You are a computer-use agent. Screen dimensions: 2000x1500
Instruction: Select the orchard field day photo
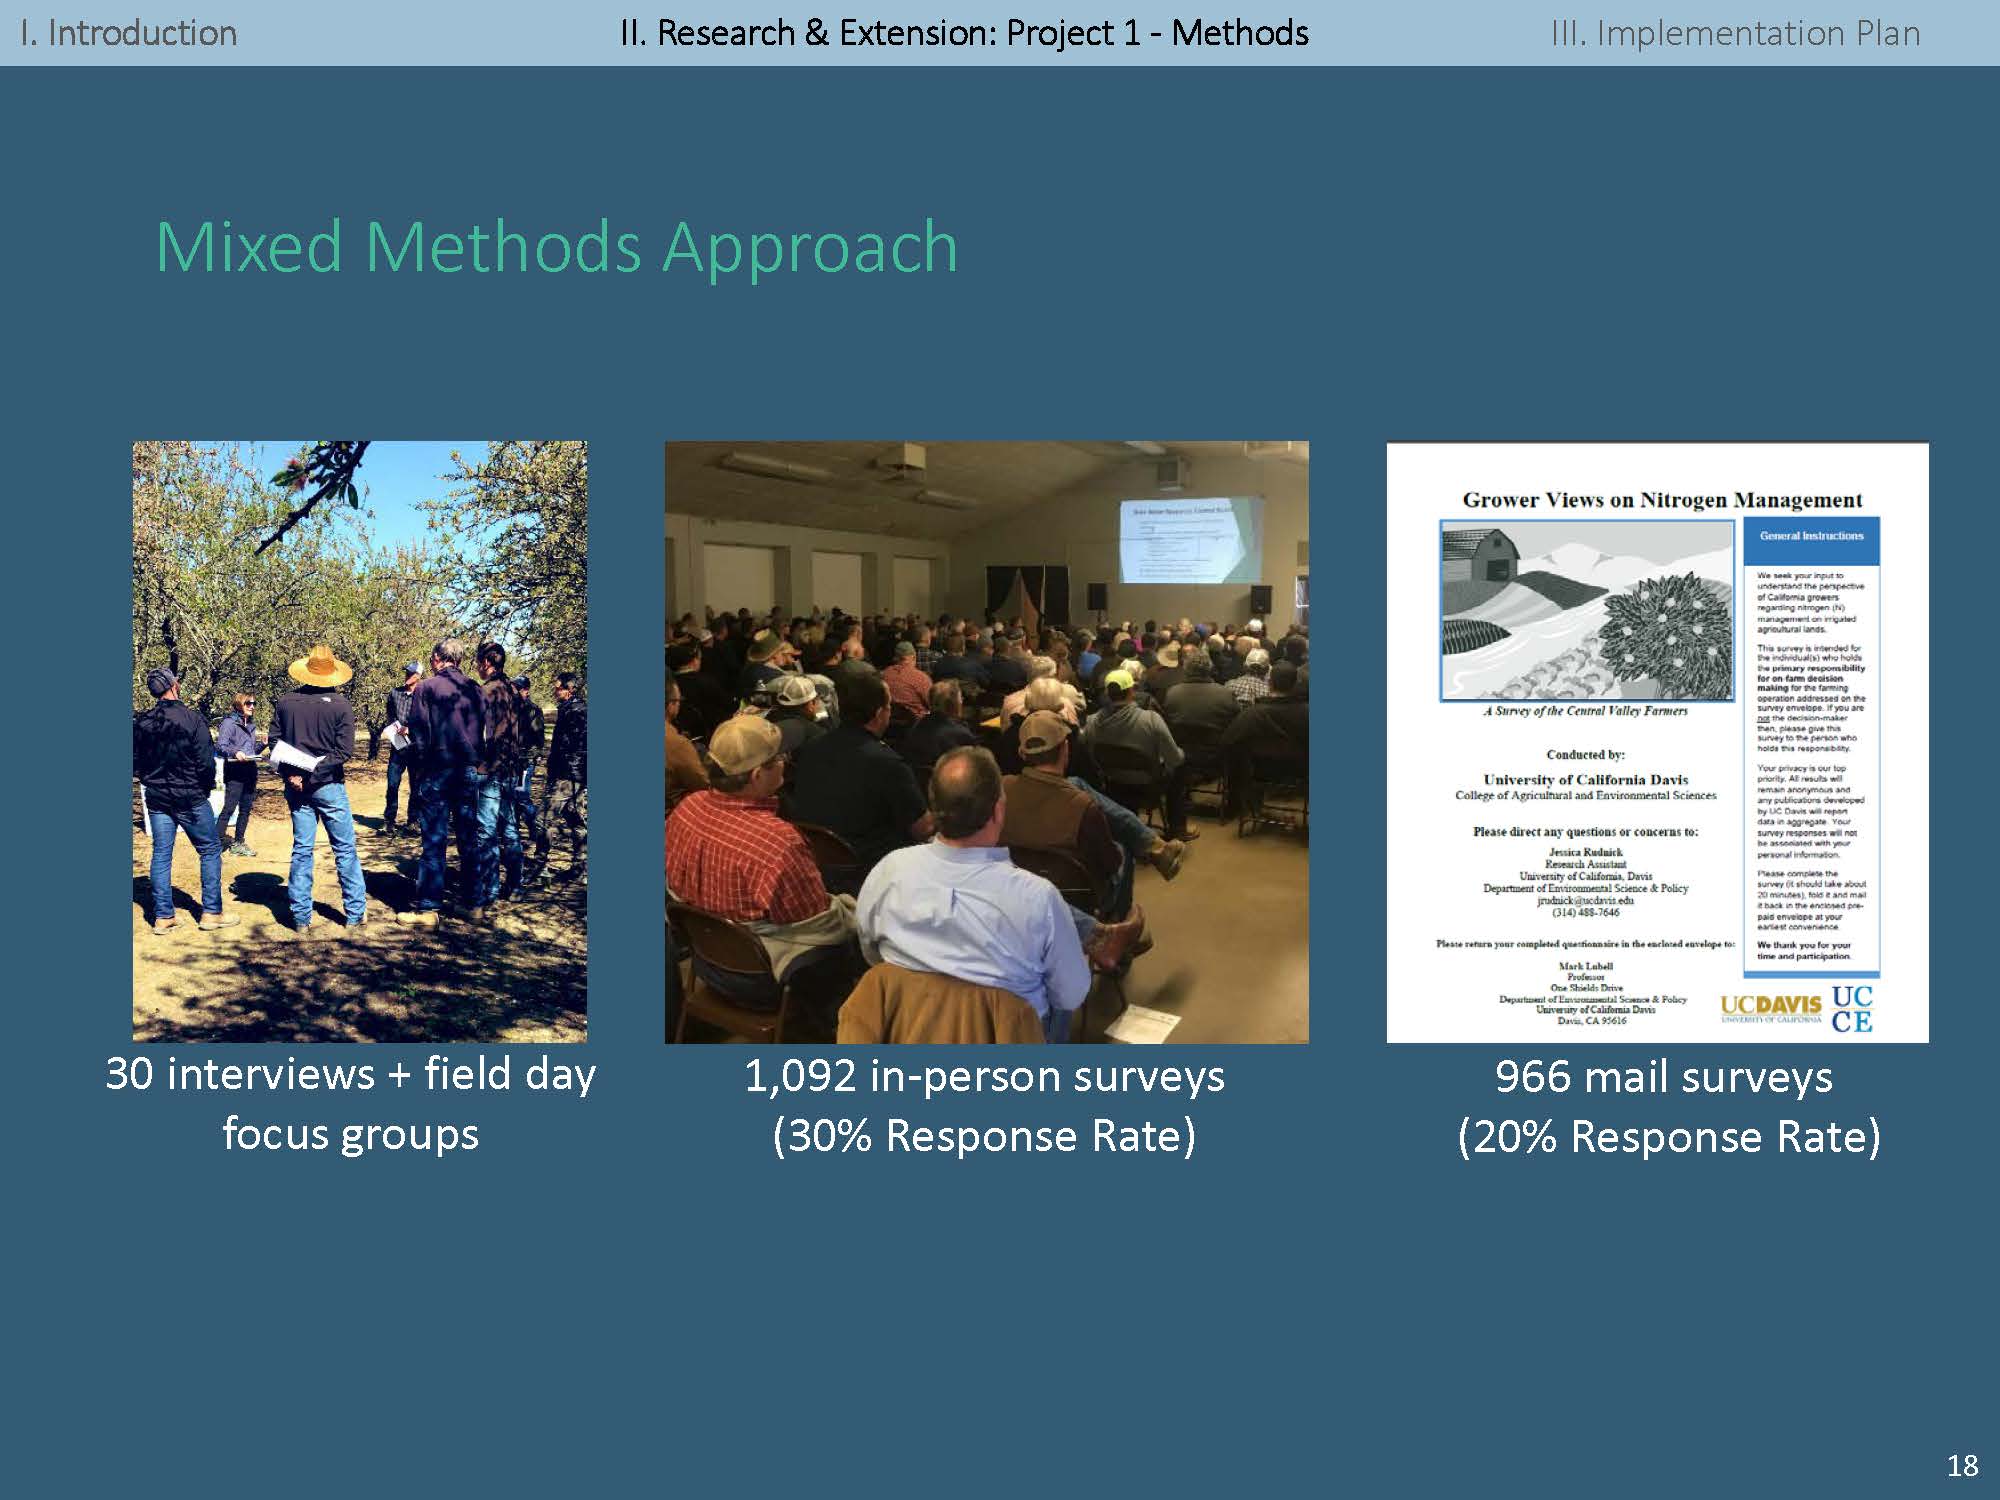pos(360,741)
